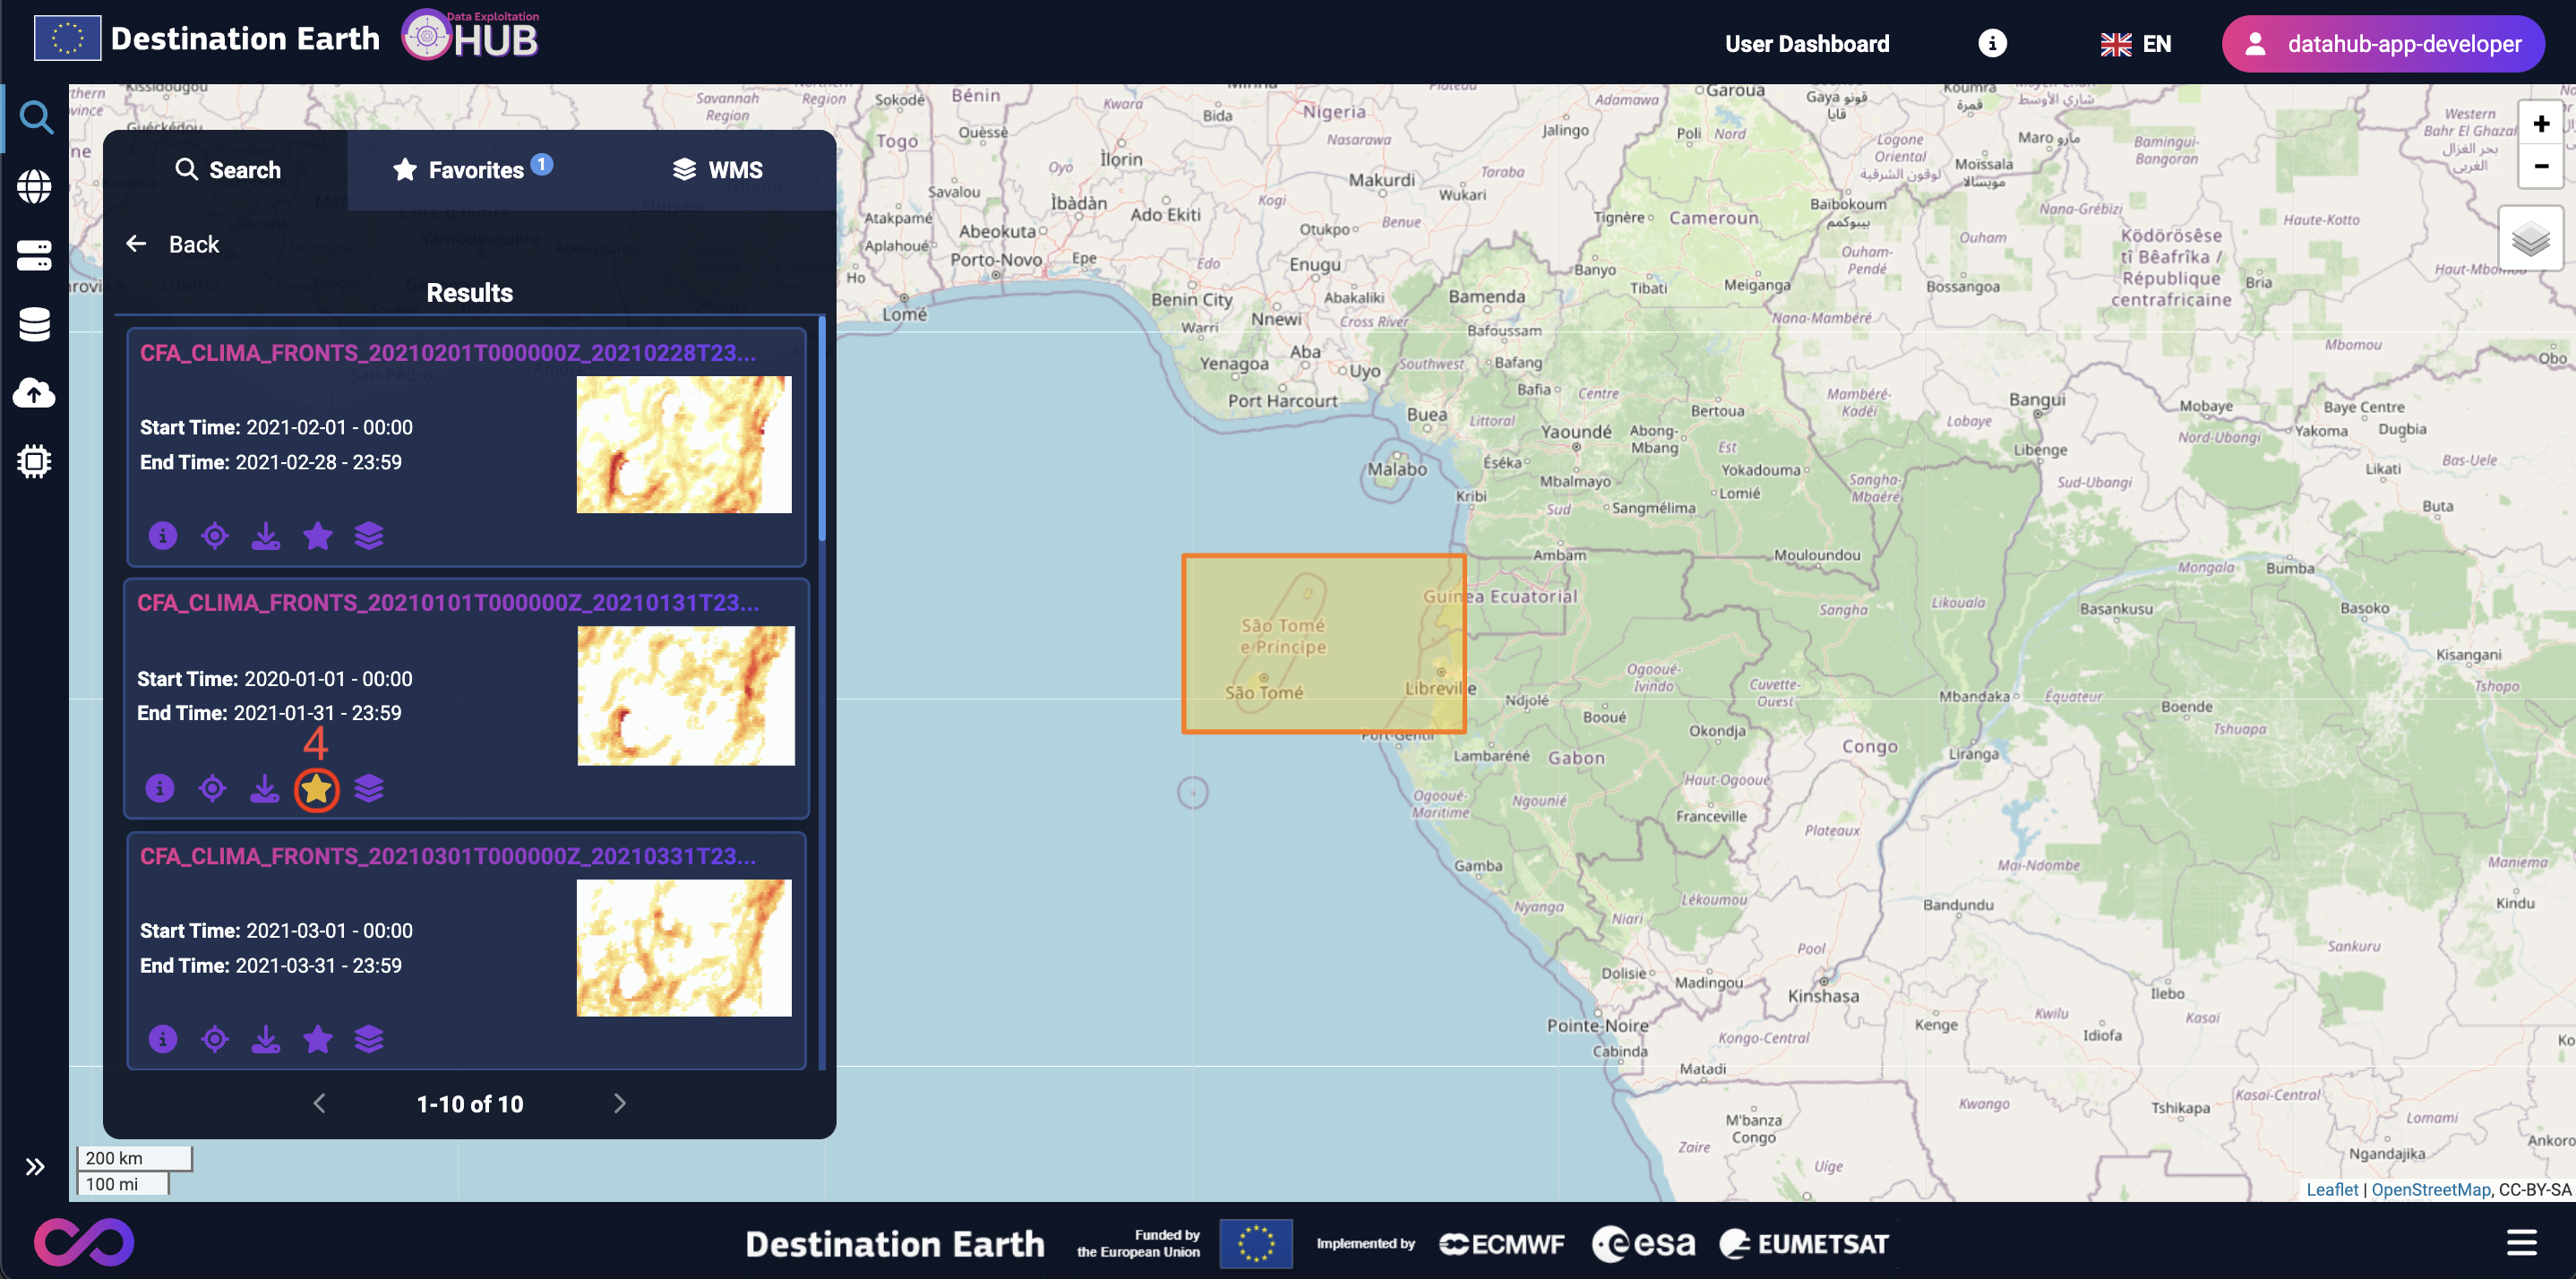Image resolution: width=2576 pixels, height=1279 pixels.
Task: Open result title CFA_CLIMA_FRONTS_20210101T000000Z
Action: tap(447, 603)
